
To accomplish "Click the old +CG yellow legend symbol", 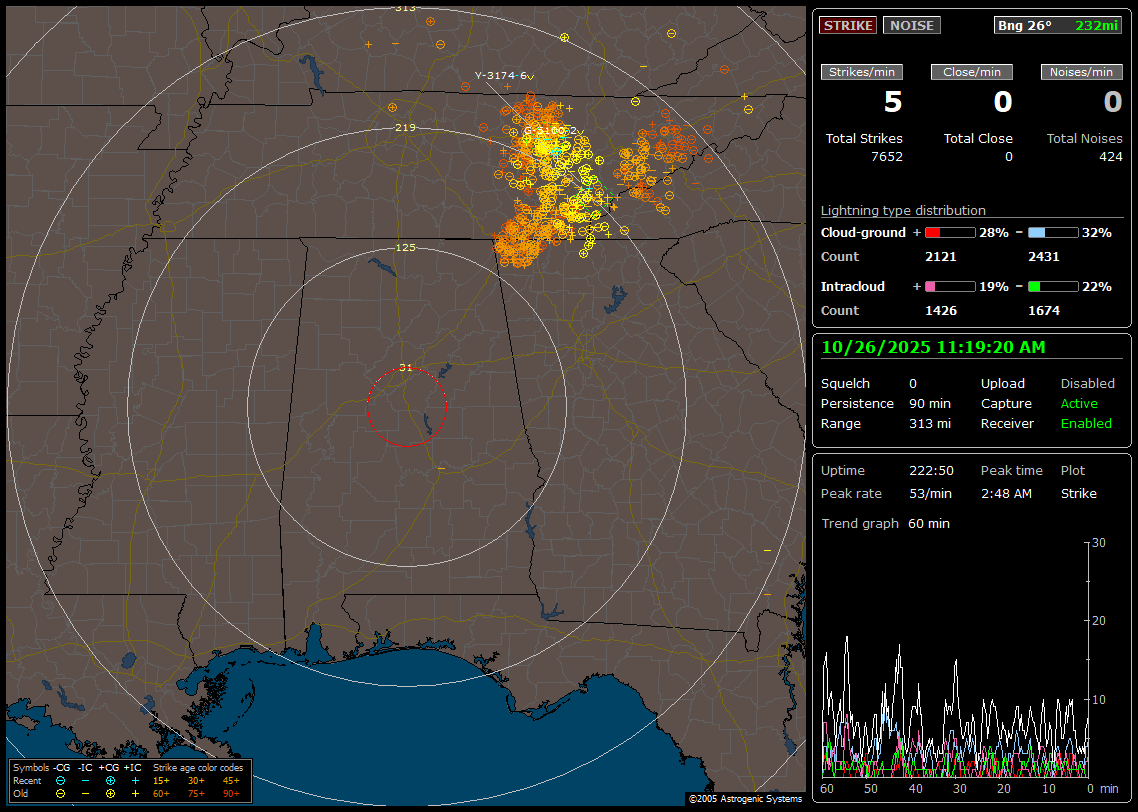I will coord(110,793).
